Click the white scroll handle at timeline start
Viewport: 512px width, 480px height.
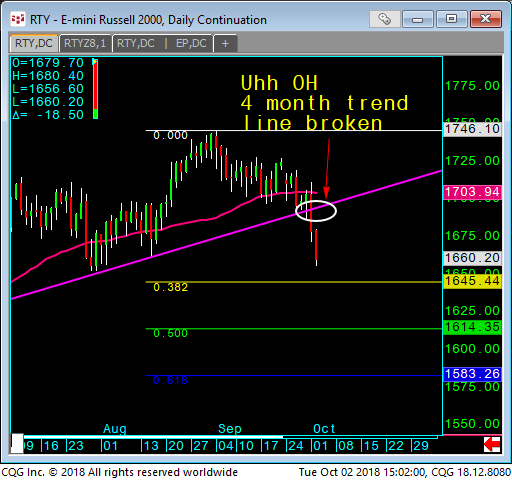coord(17,443)
